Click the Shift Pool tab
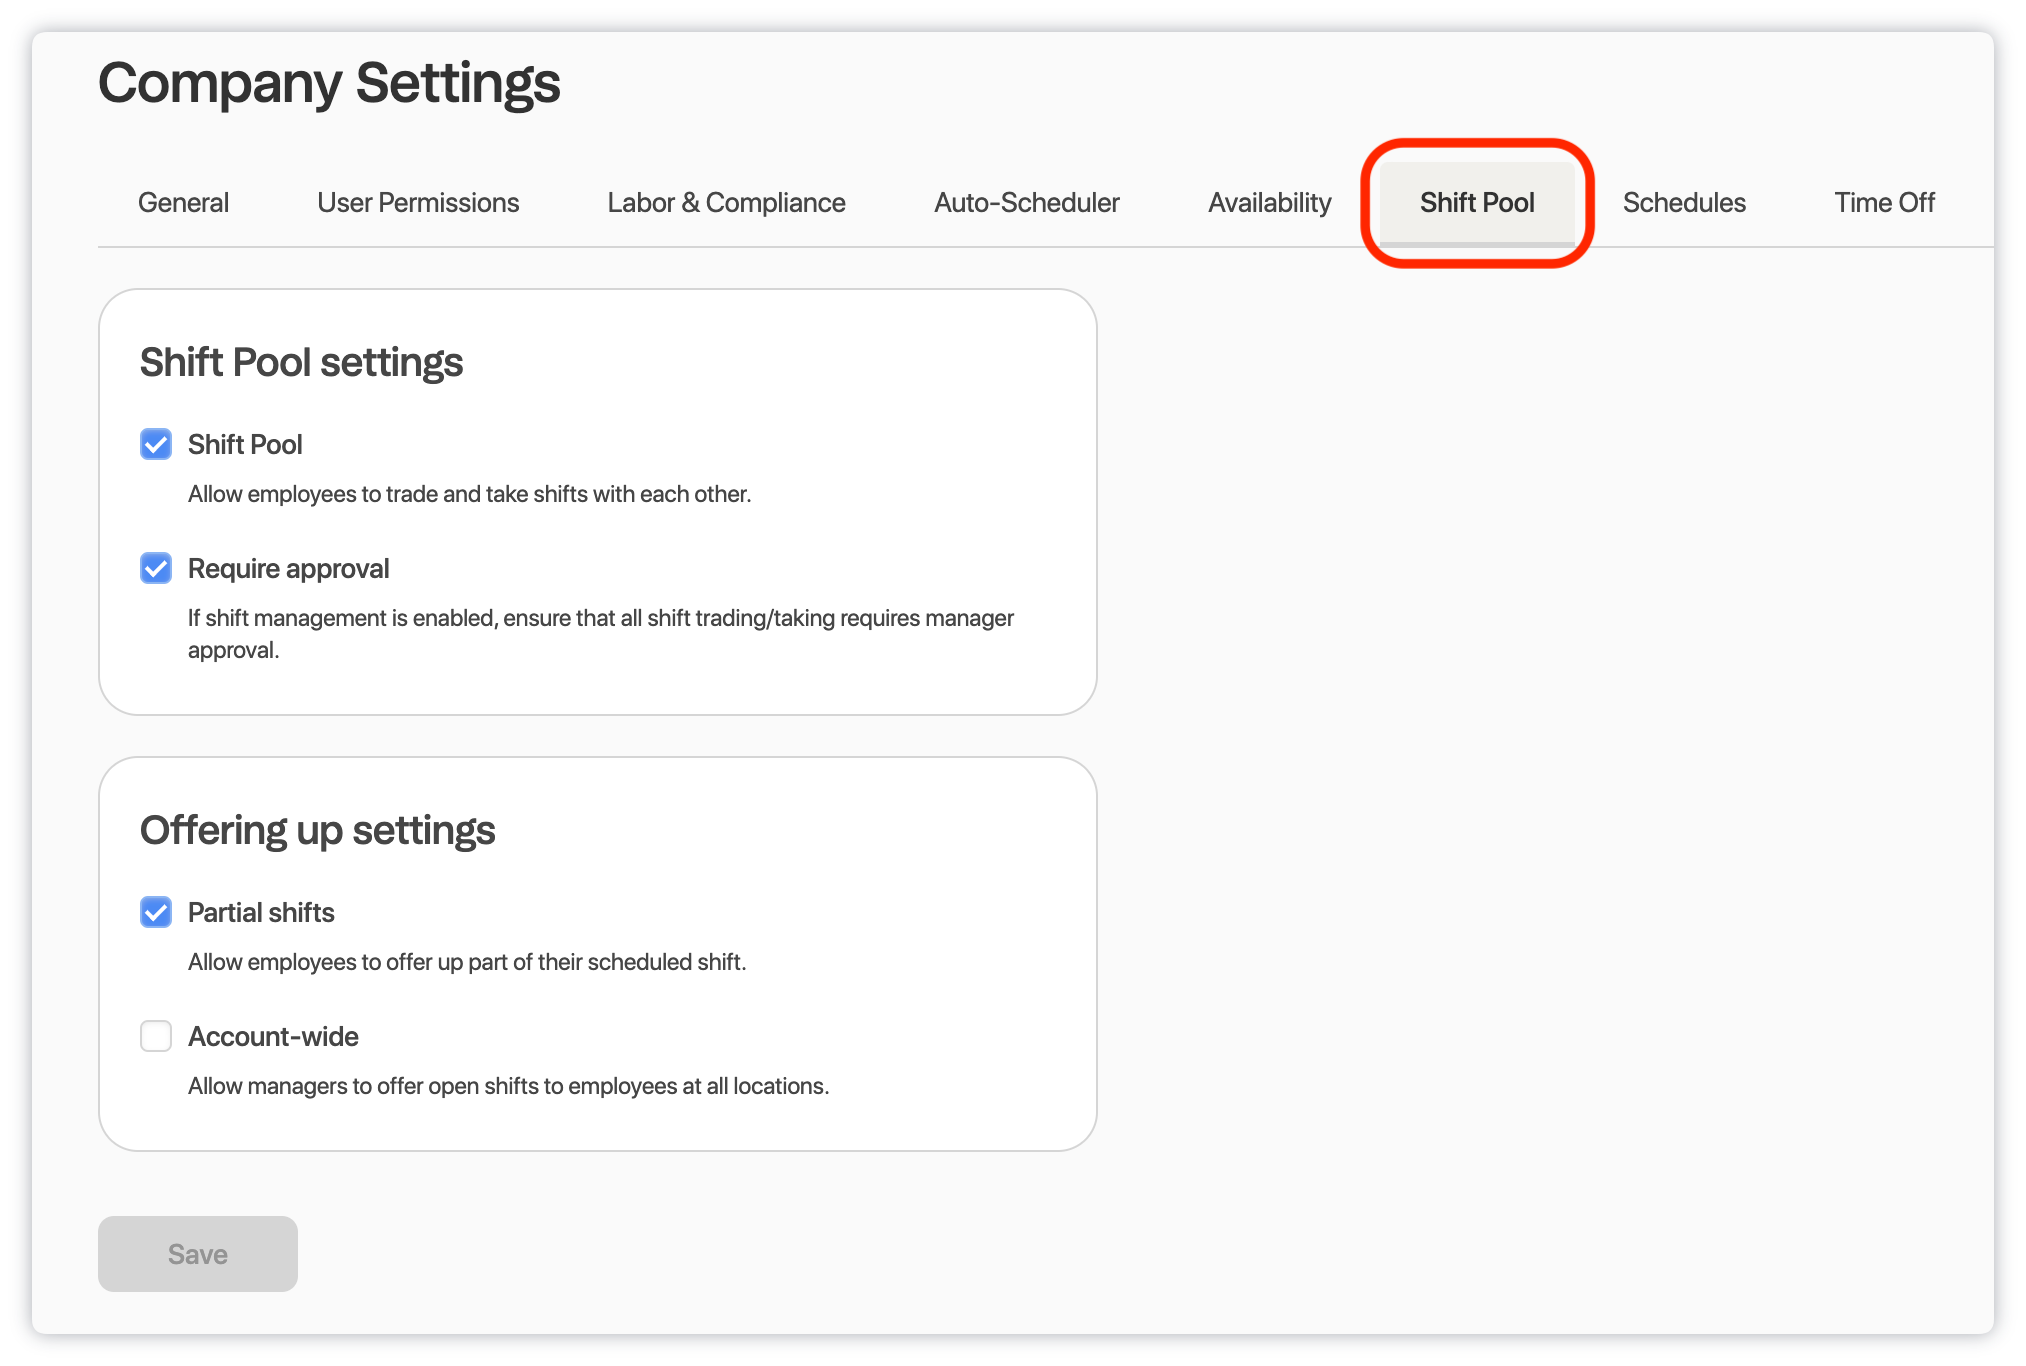This screenshot has width=2026, height=1366. click(x=1477, y=203)
